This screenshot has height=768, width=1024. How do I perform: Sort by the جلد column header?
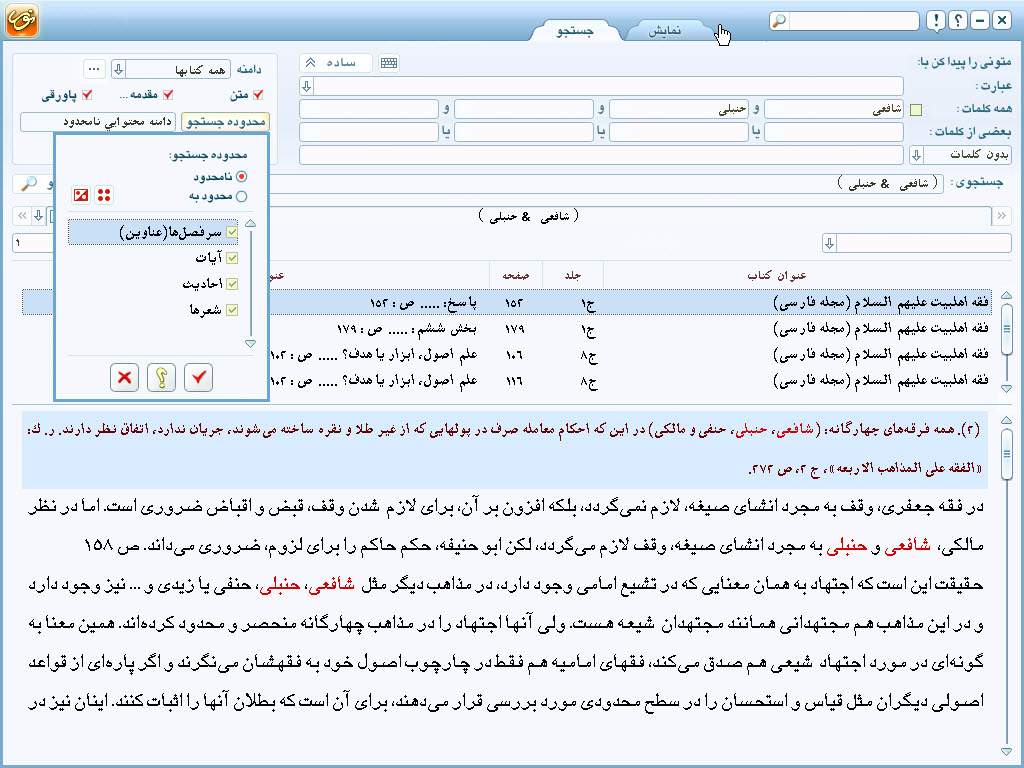point(573,276)
